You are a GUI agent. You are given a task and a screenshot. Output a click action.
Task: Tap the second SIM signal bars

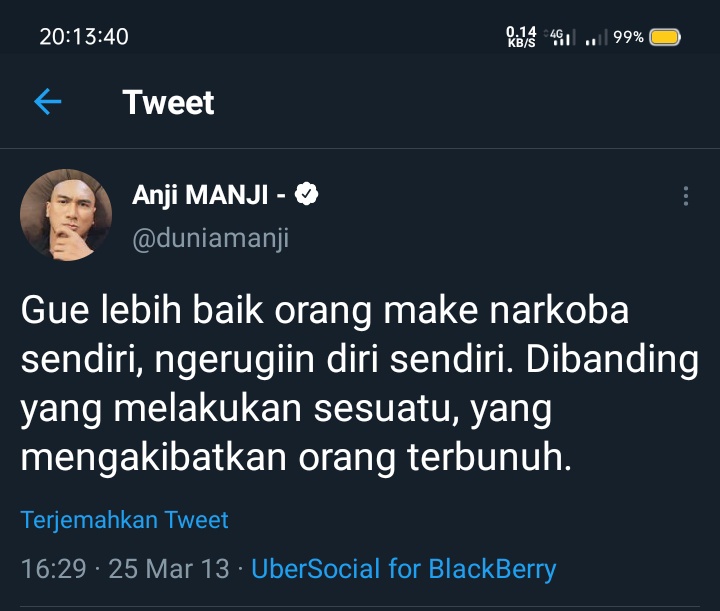pyautogui.click(x=596, y=38)
